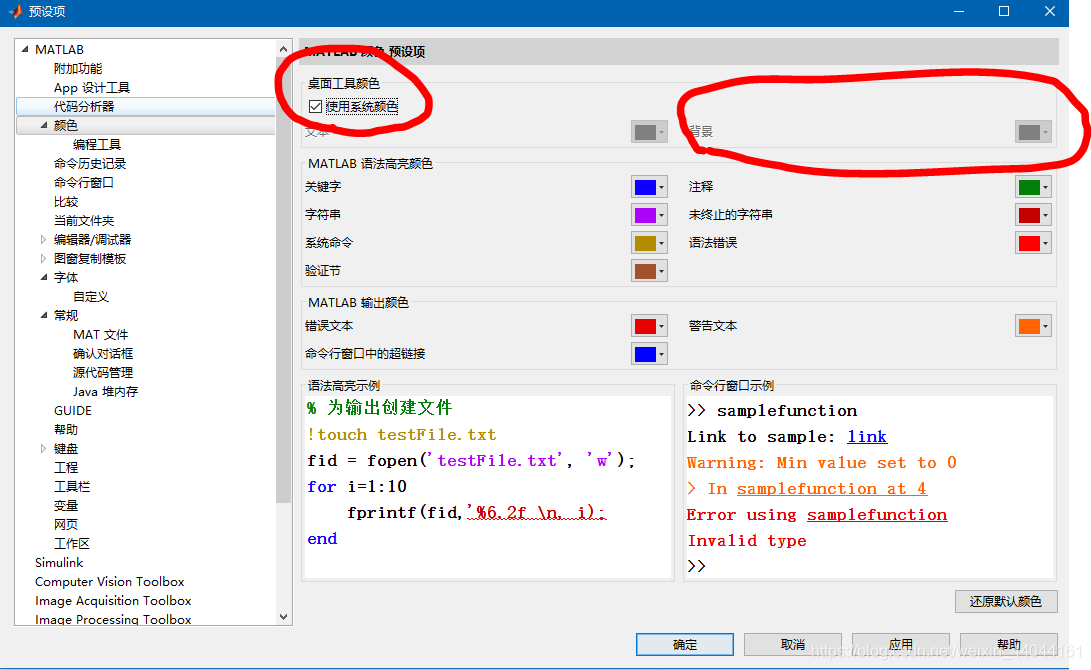Select 工作区 in the tree
The width and height of the screenshot is (1091, 670).
pos(72,544)
